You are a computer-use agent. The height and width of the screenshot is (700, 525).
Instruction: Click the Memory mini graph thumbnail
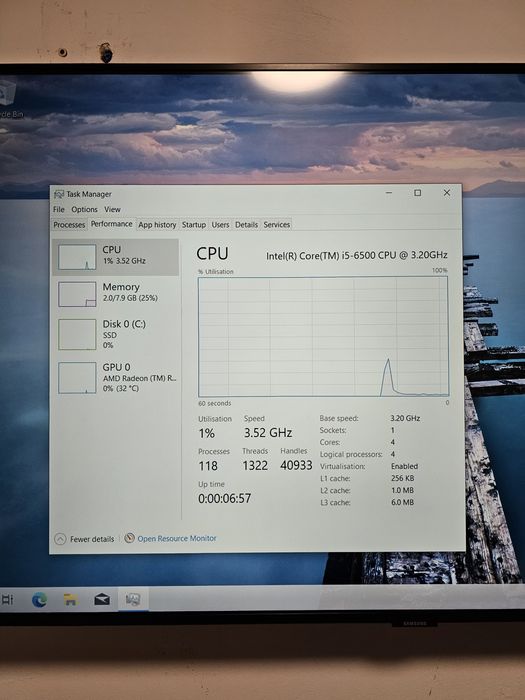(x=77, y=294)
